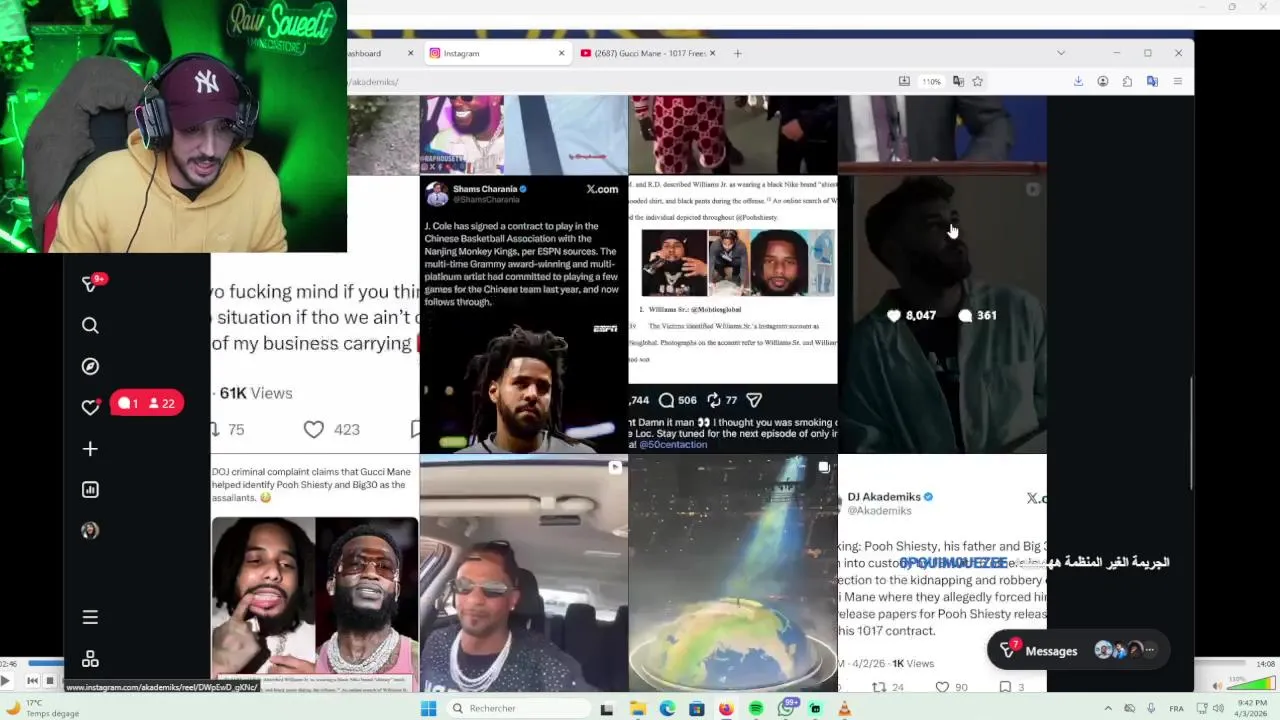Open File Explorer from the taskbar
Viewport: 1280px width, 720px height.
tap(637, 708)
